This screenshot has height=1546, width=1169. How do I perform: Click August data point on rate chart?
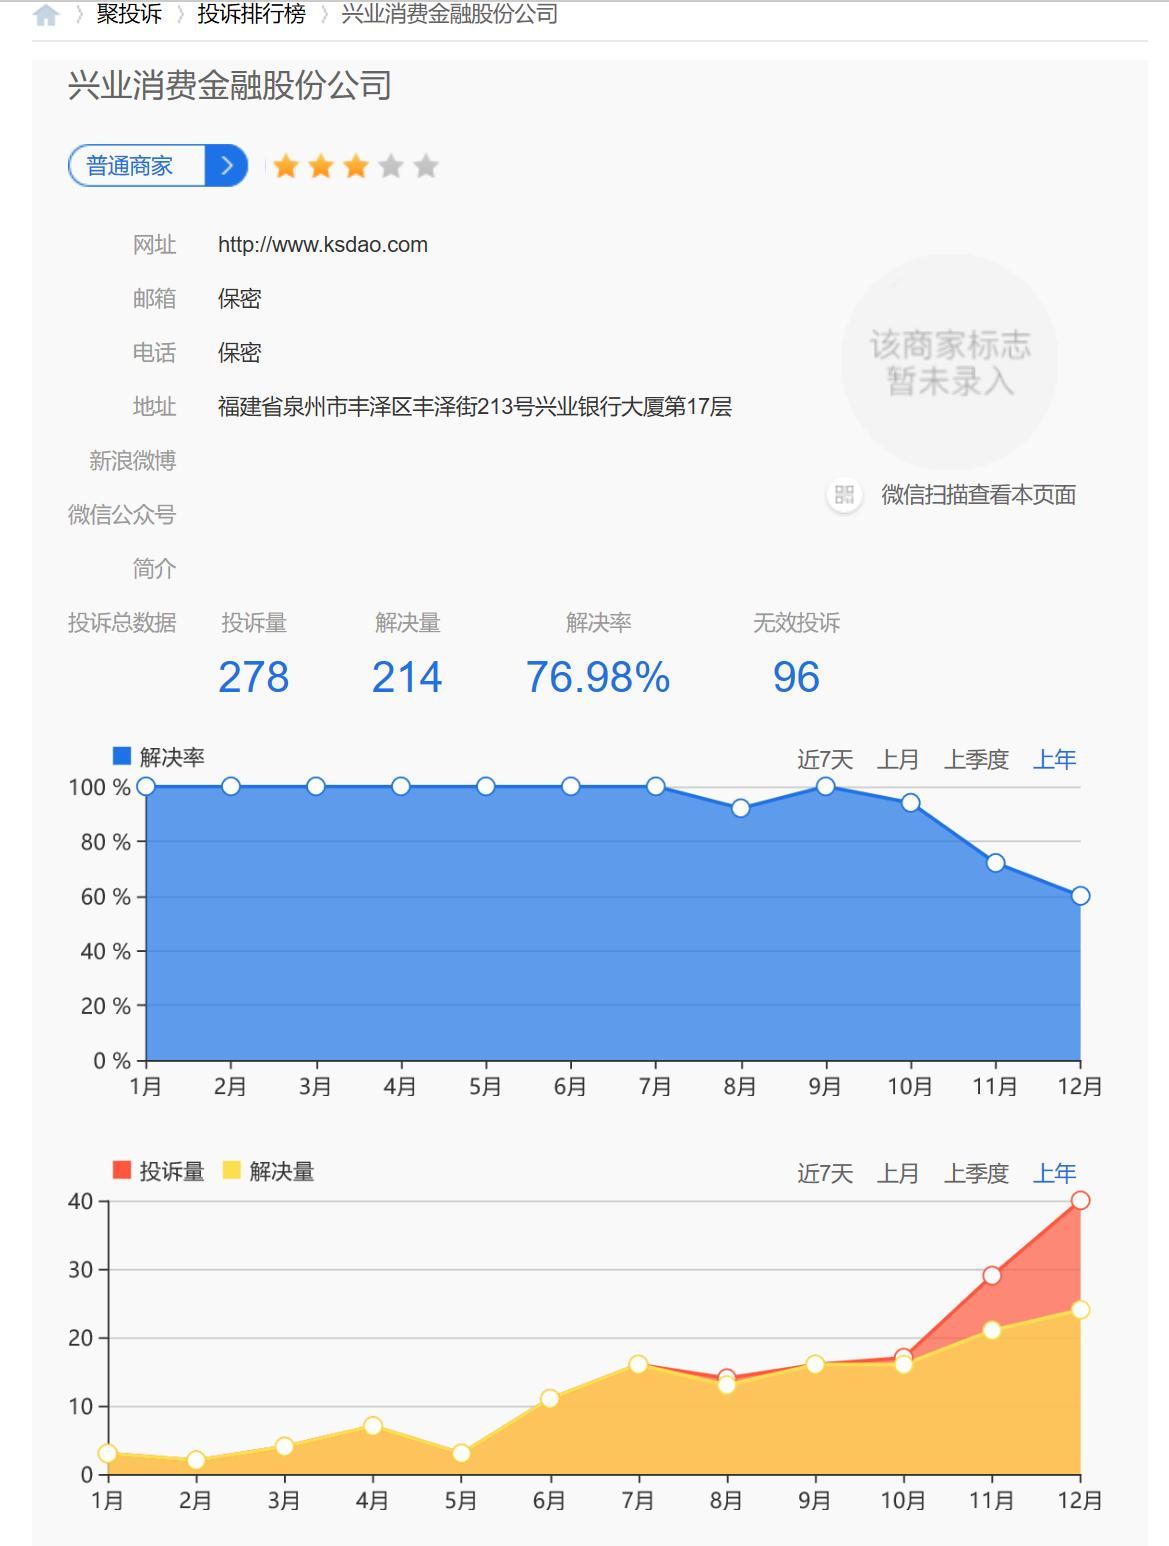click(740, 808)
